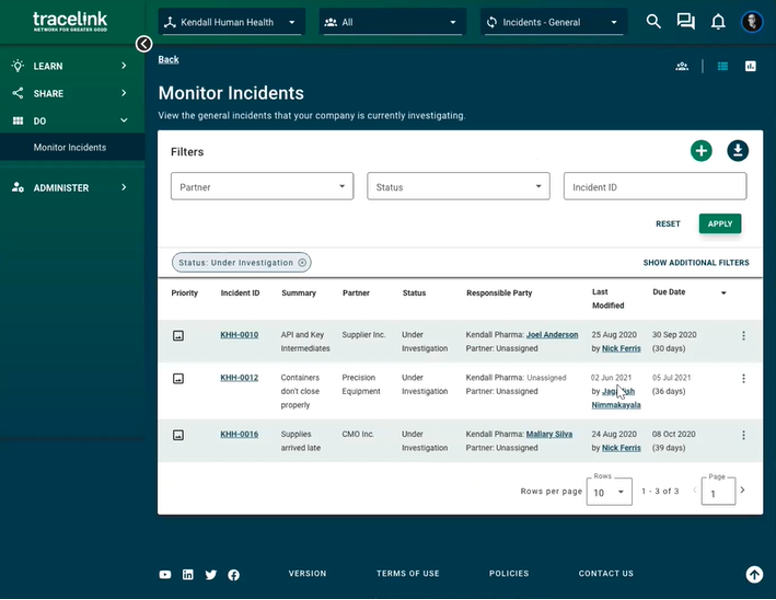The height and width of the screenshot is (600, 776).
Task: Click the Last Modified column header
Action: pos(608,299)
